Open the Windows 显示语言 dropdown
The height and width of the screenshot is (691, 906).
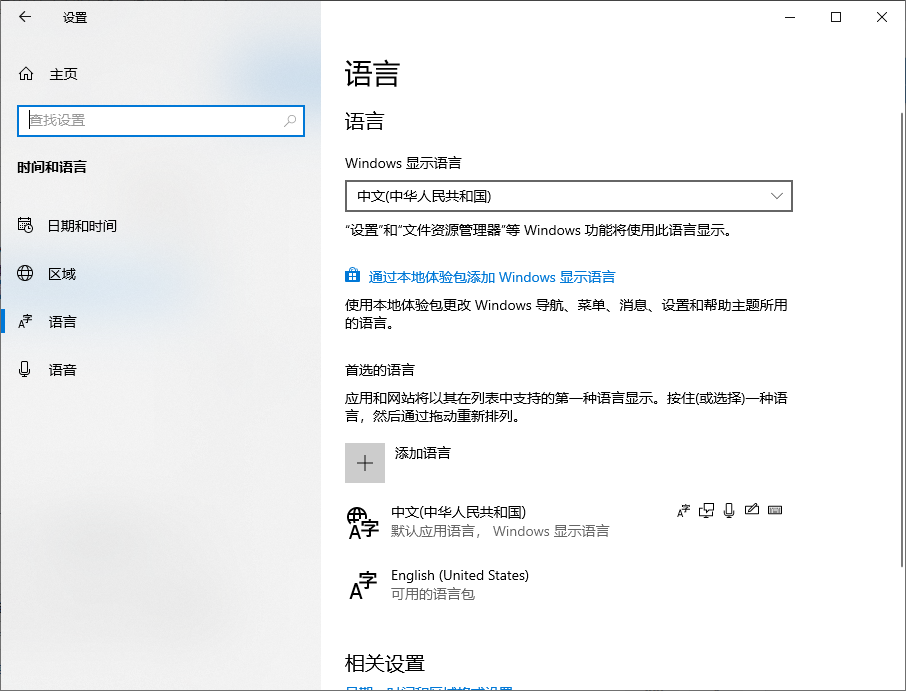(x=568, y=196)
